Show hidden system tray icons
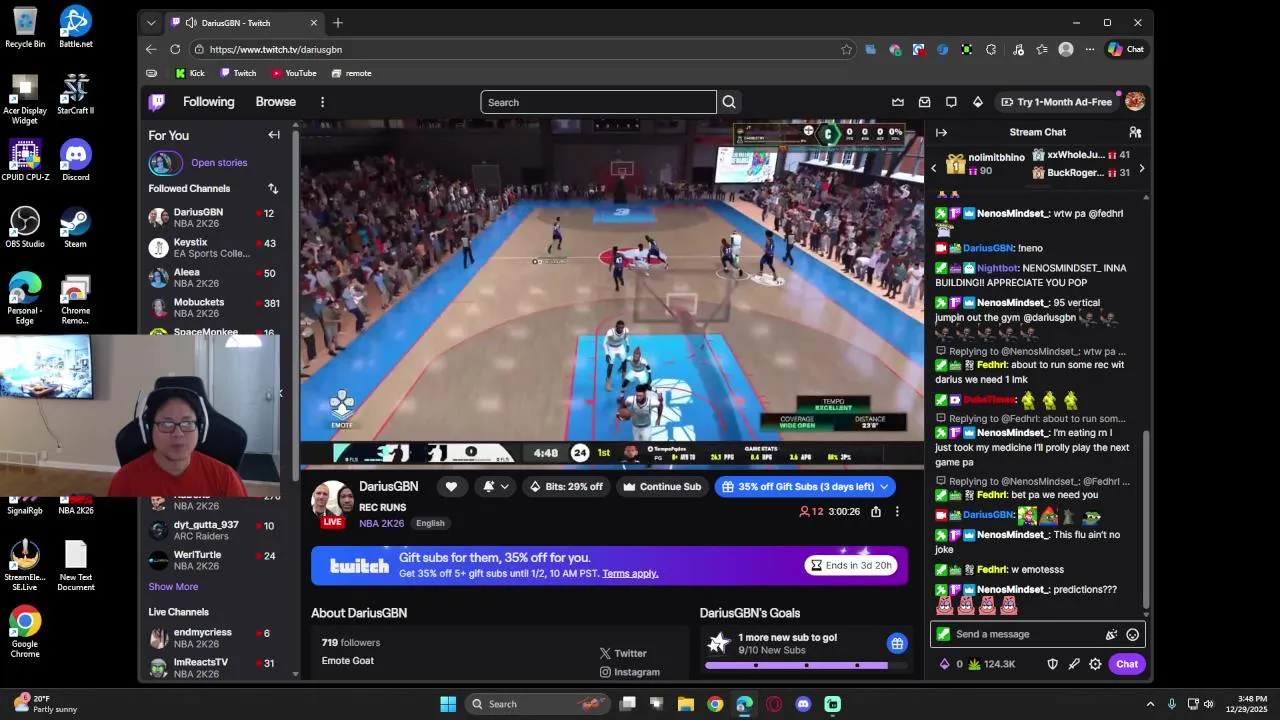 pyautogui.click(x=1150, y=704)
